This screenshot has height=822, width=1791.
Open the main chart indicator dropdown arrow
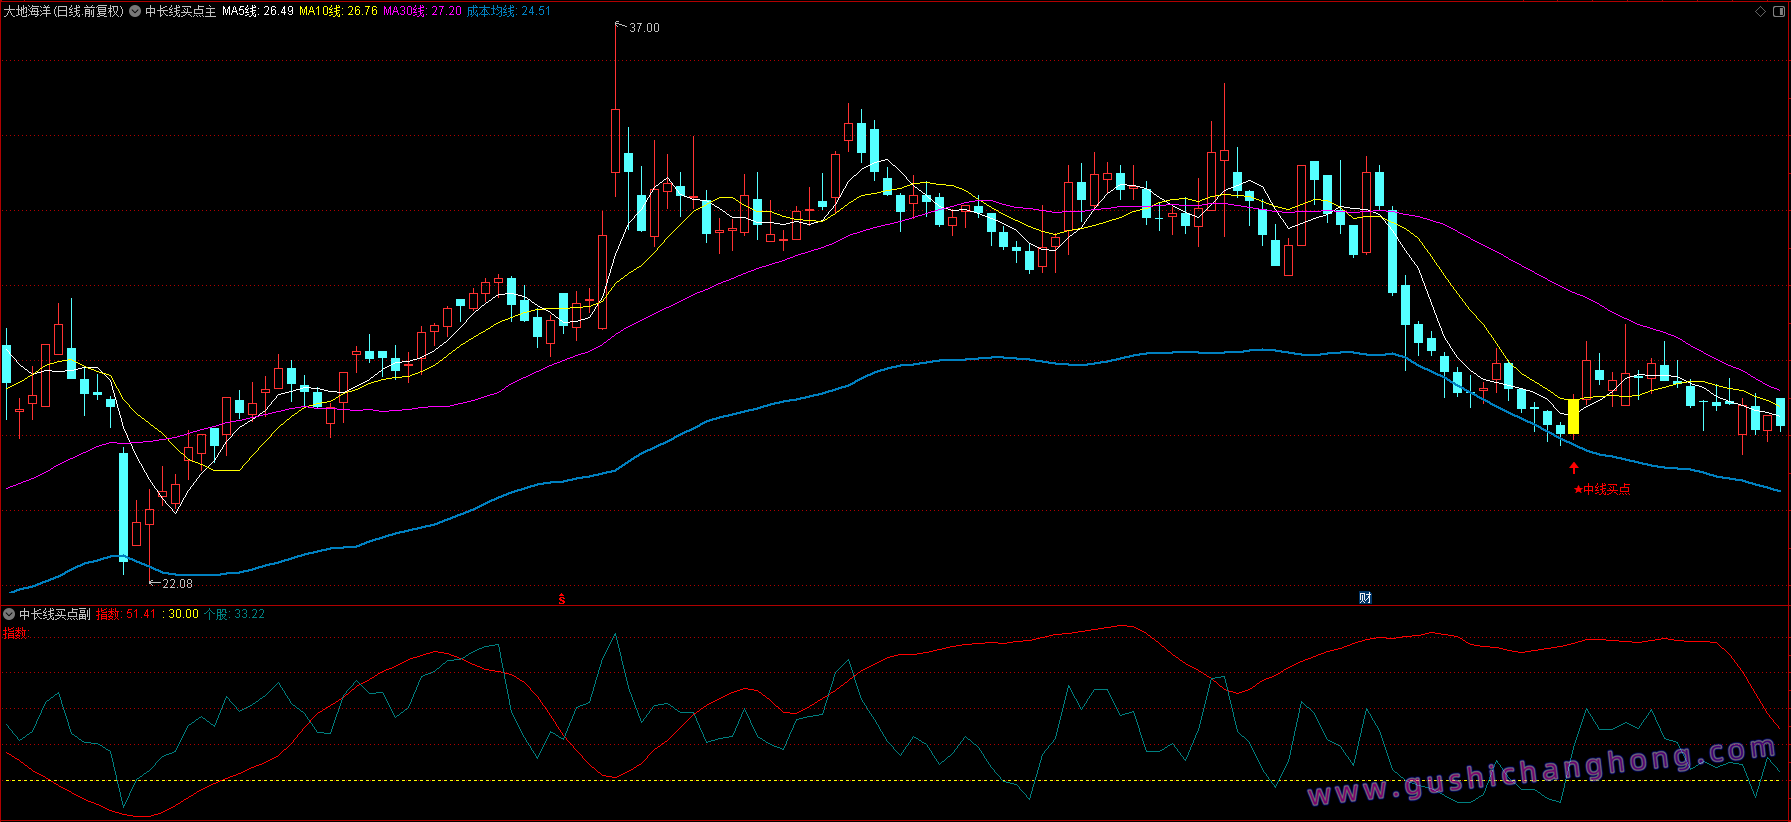135,12
